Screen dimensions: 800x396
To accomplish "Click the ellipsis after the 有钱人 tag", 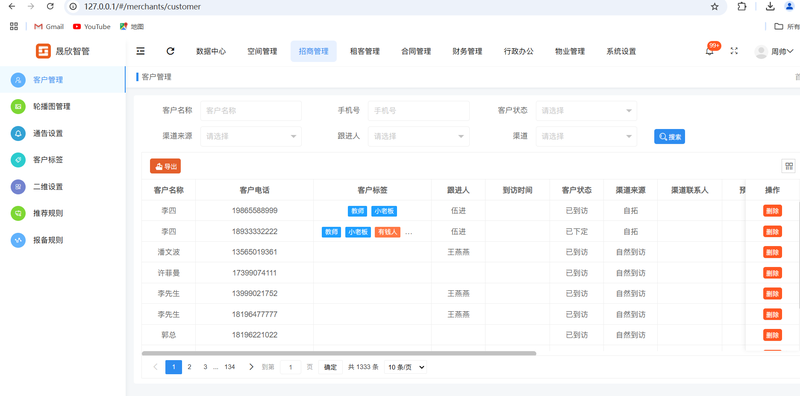I will 408,232.
